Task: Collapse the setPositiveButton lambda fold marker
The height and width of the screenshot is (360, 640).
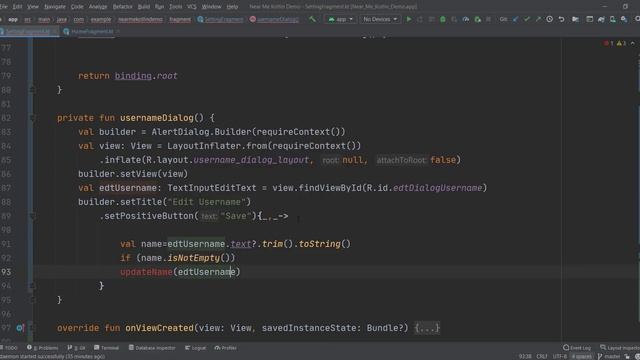Action: point(32,216)
